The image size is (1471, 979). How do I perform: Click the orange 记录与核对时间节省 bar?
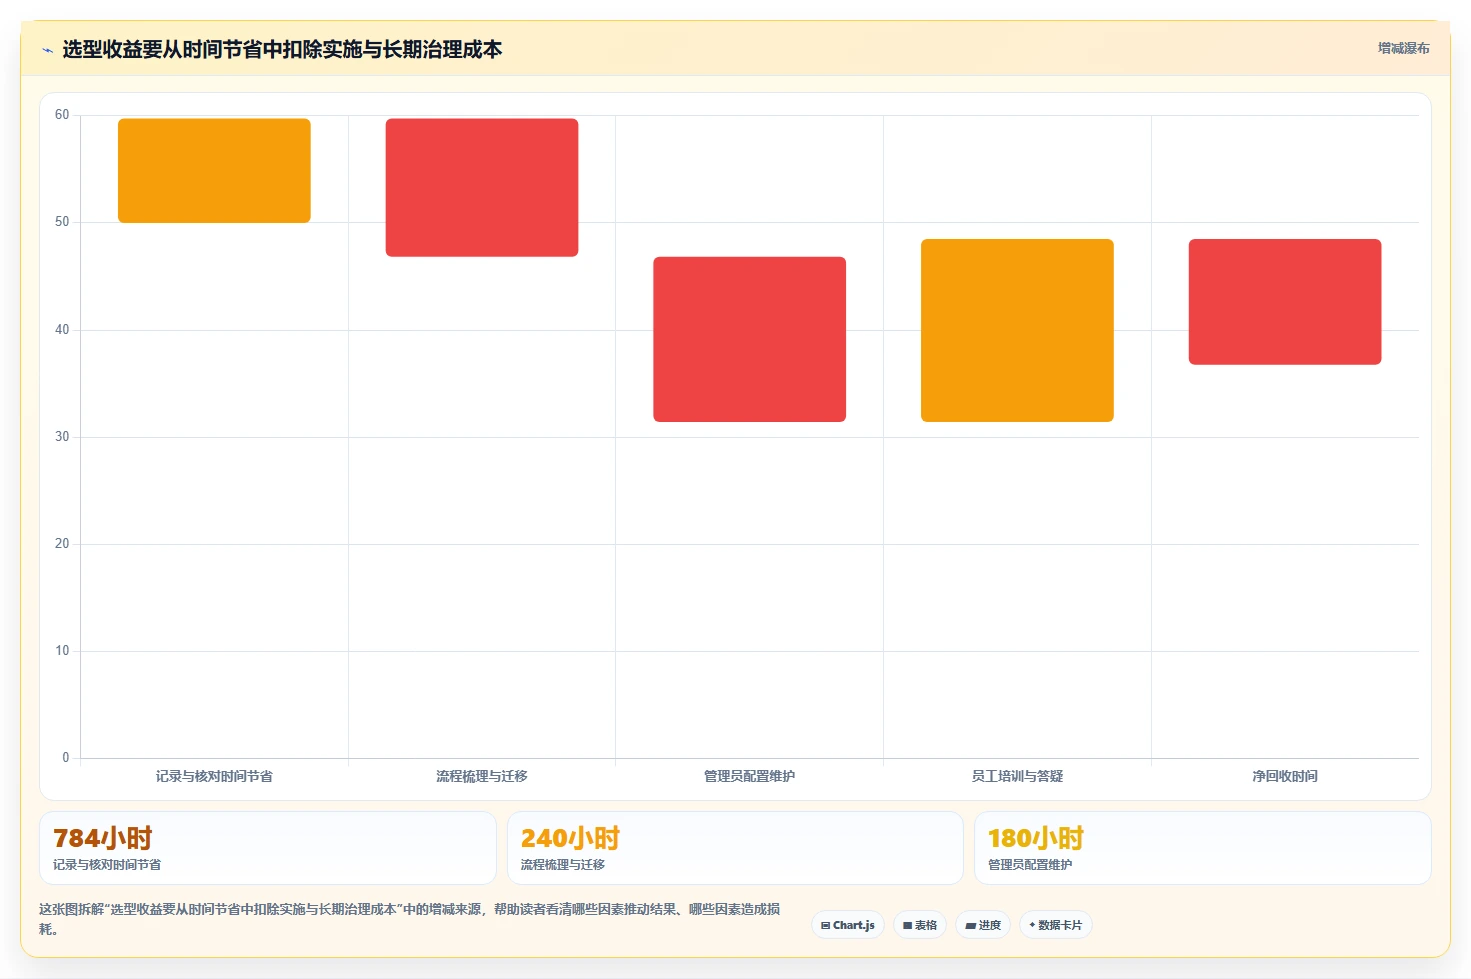pos(214,170)
